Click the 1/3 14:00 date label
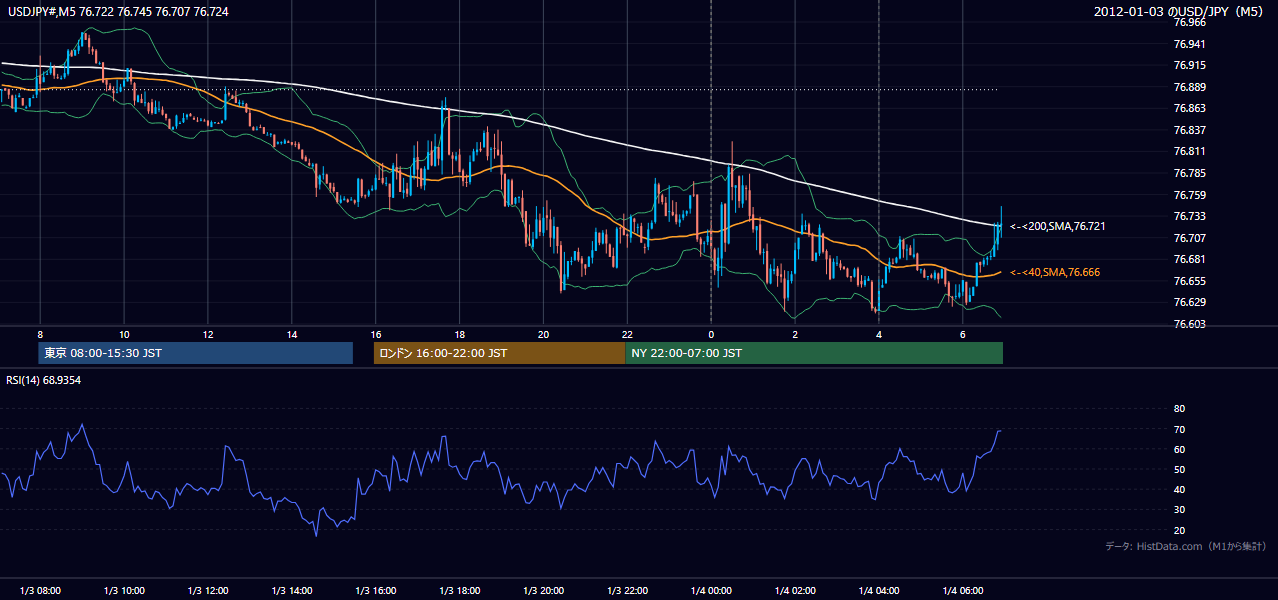The height and width of the screenshot is (600, 1278). [x=292, y=590]
